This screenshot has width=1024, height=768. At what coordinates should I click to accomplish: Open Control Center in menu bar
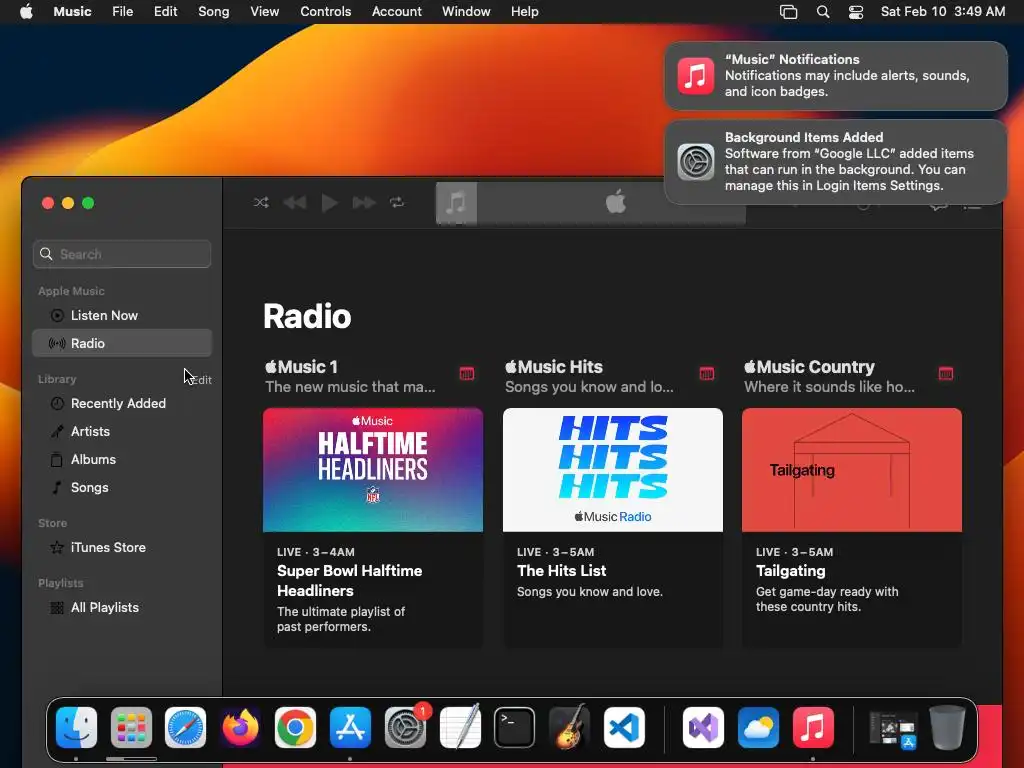(856, 12)
